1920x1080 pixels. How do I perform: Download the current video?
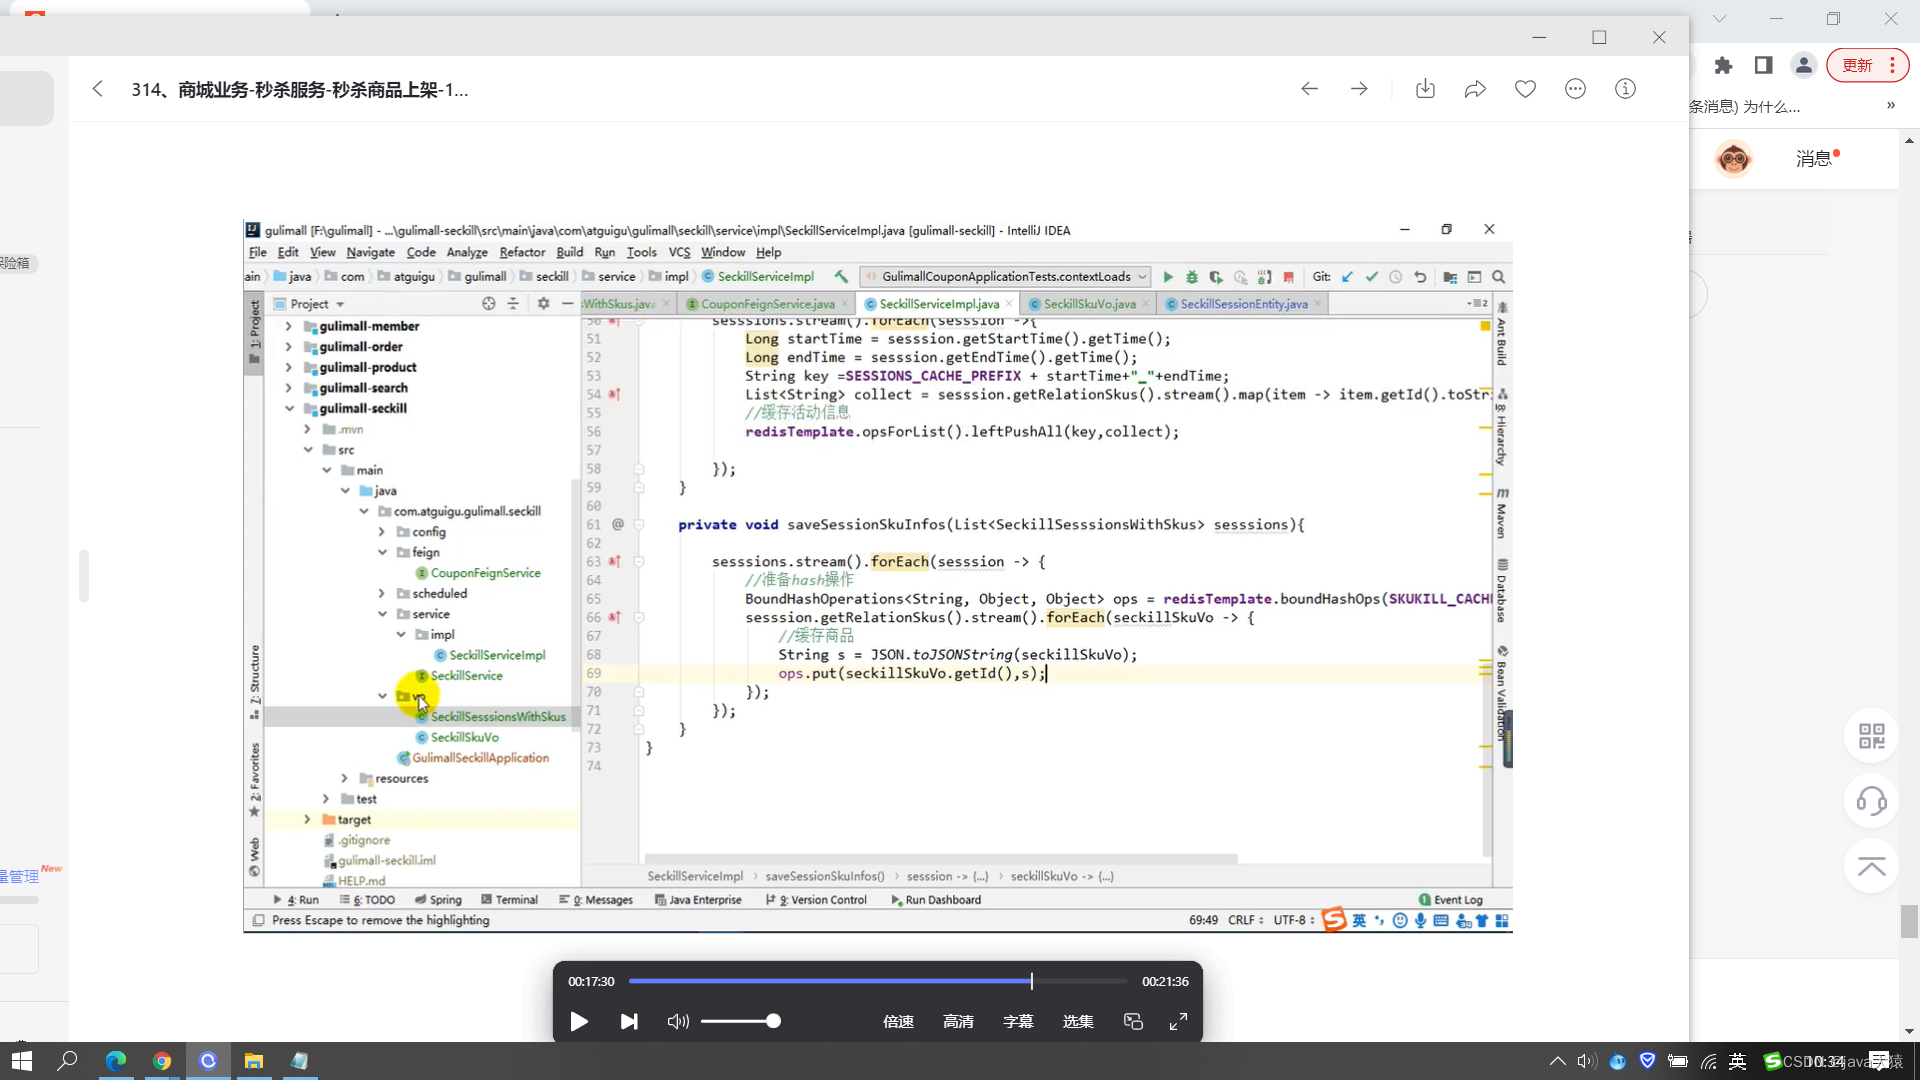coord(1425,89)
